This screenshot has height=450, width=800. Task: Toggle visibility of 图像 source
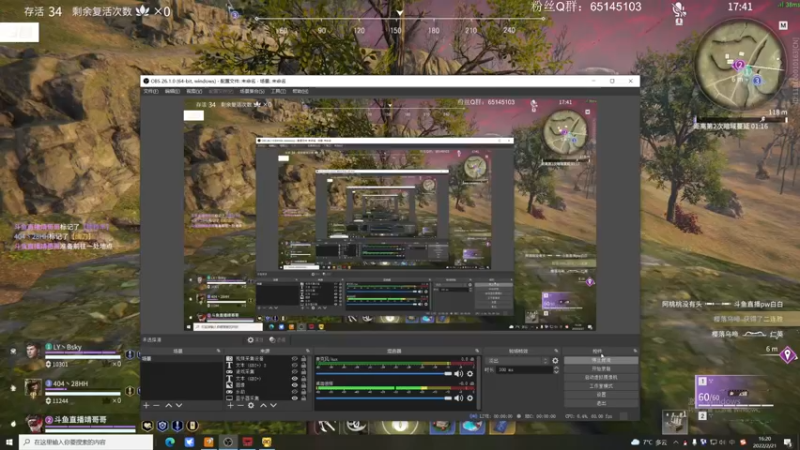(294, 385)
